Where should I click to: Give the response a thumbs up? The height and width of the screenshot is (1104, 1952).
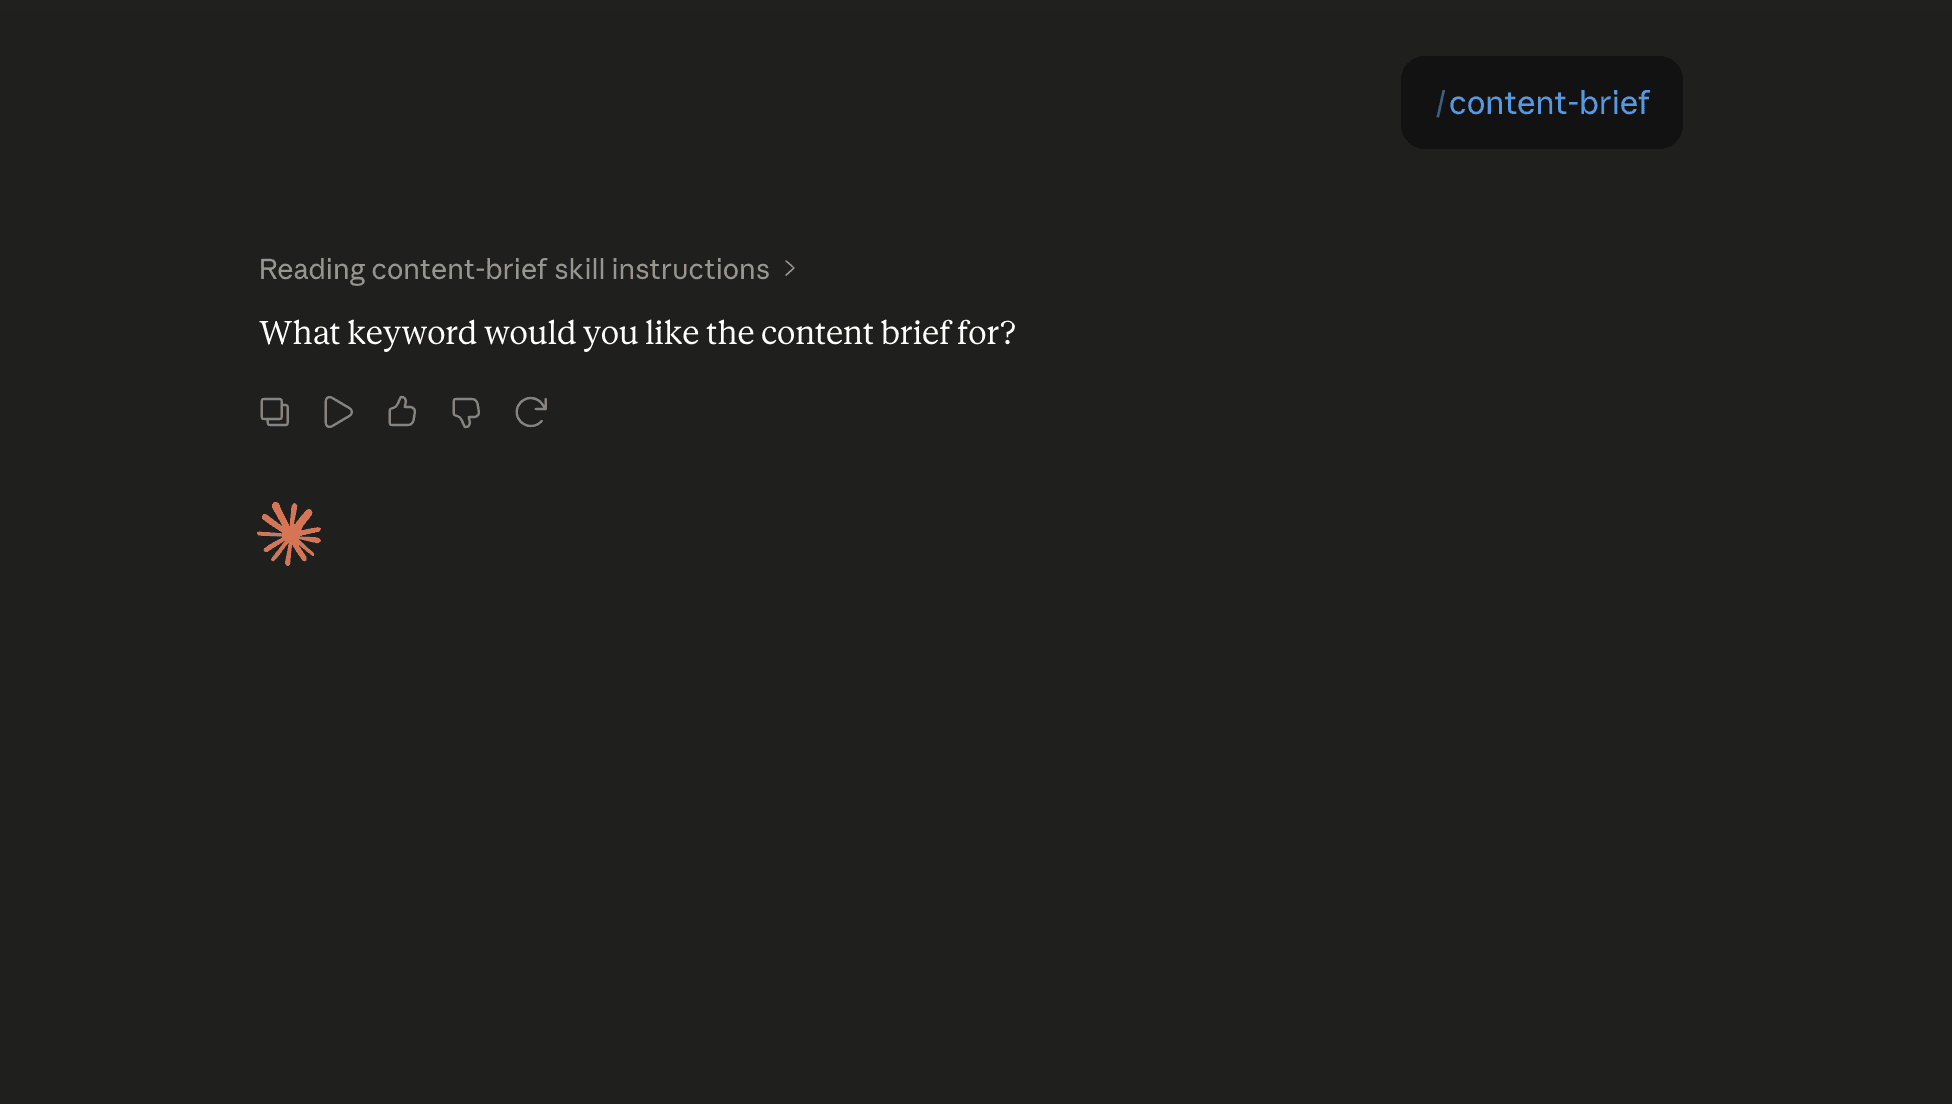pyautogui.click(x=402, y=412)
